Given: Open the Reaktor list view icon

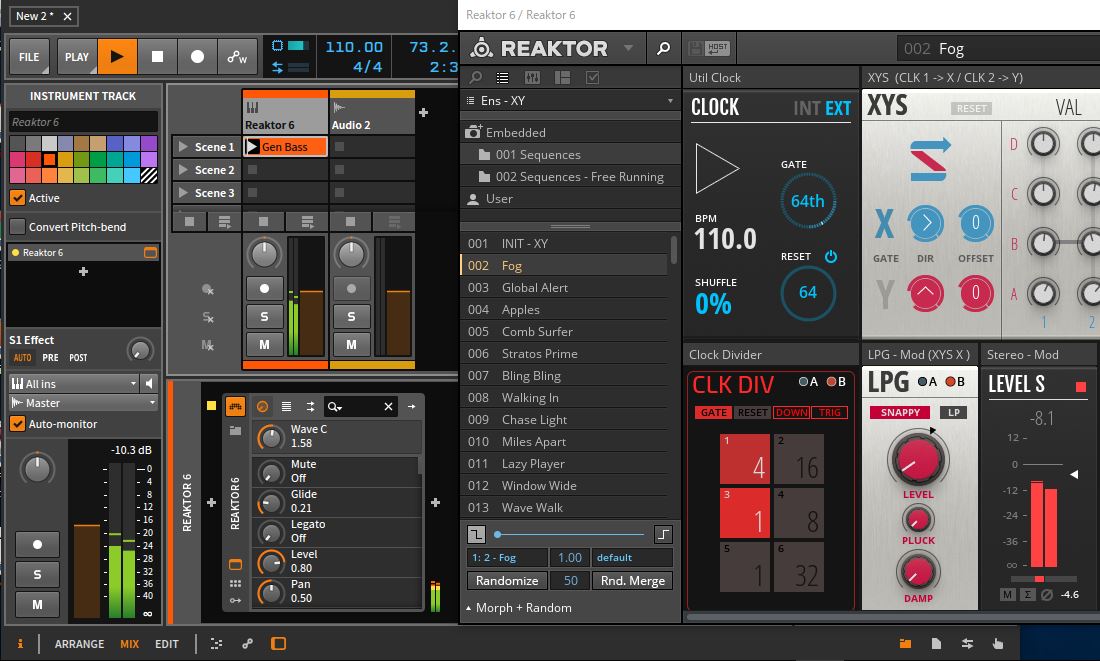Looking at the screenshot, I should tap(502, 77).
